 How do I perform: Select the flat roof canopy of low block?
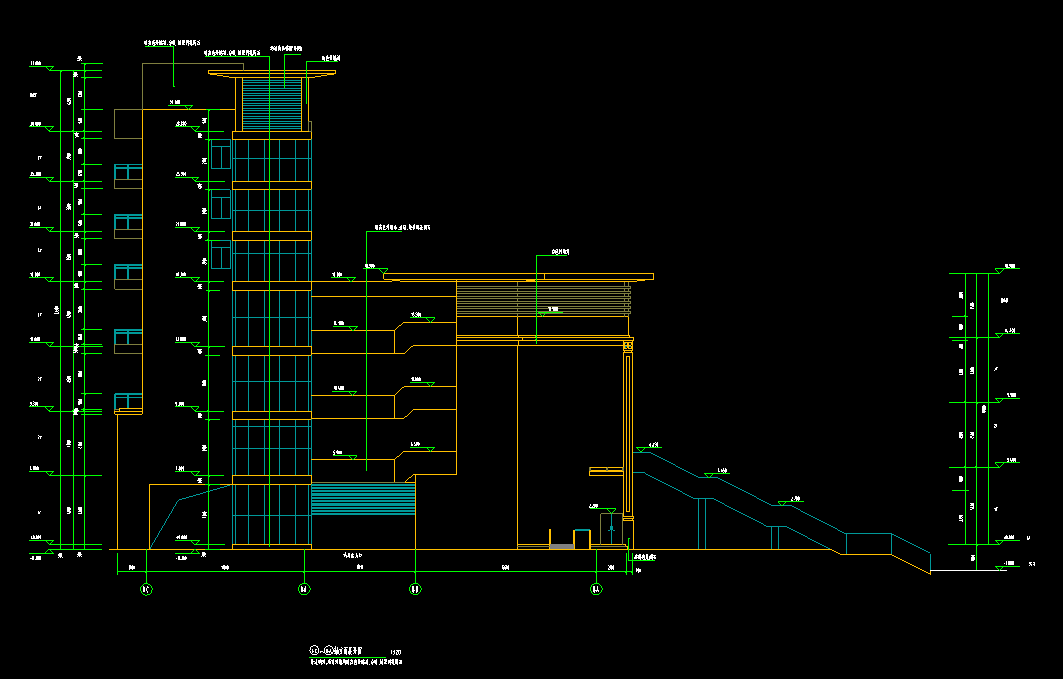click(518, 276)
